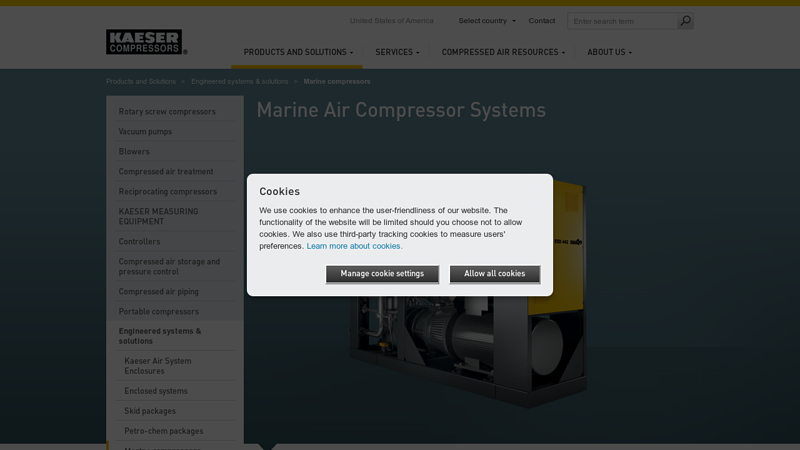
Task: Click the Products and Solutions breadcrumb
Action: [x=141, y=82]
